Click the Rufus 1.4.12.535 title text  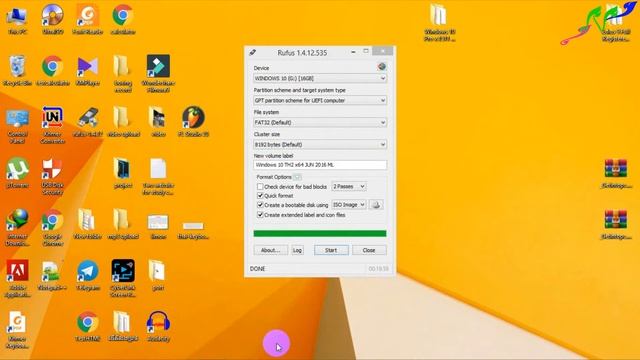[302, 53]
